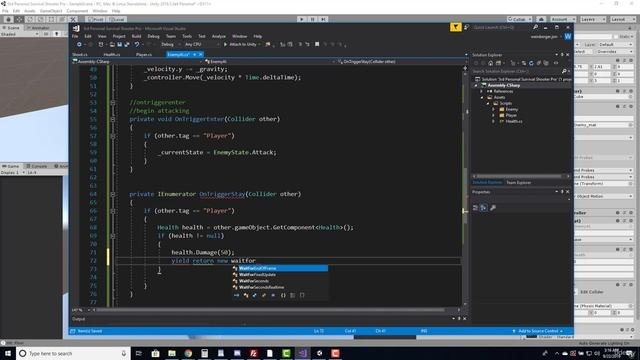Screen dimensions: 640x360
Task: Click the Type here to search taskbar box
Action: tap(73, 353)
